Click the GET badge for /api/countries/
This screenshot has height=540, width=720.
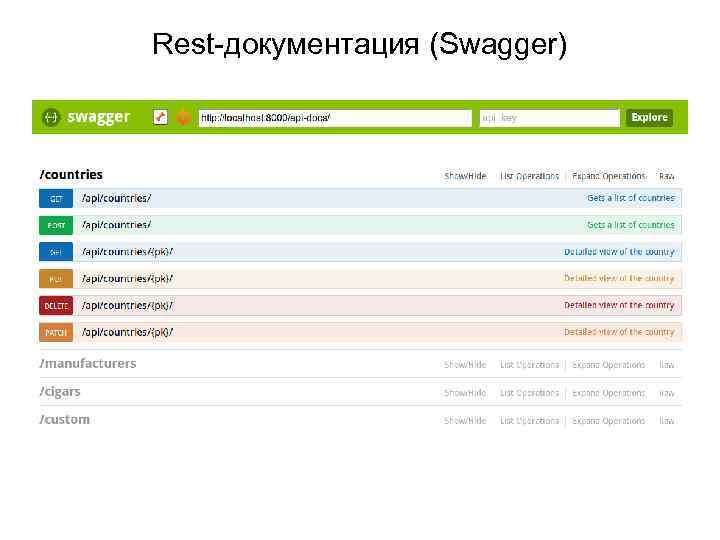(x=56, y=199)
